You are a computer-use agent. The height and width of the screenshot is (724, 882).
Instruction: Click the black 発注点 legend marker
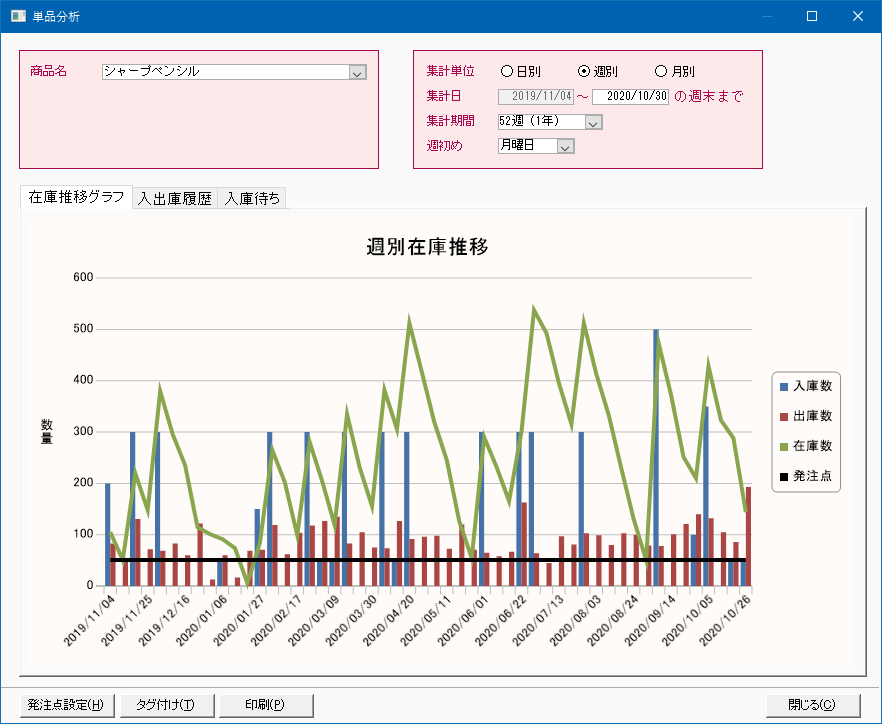[784, 476]
